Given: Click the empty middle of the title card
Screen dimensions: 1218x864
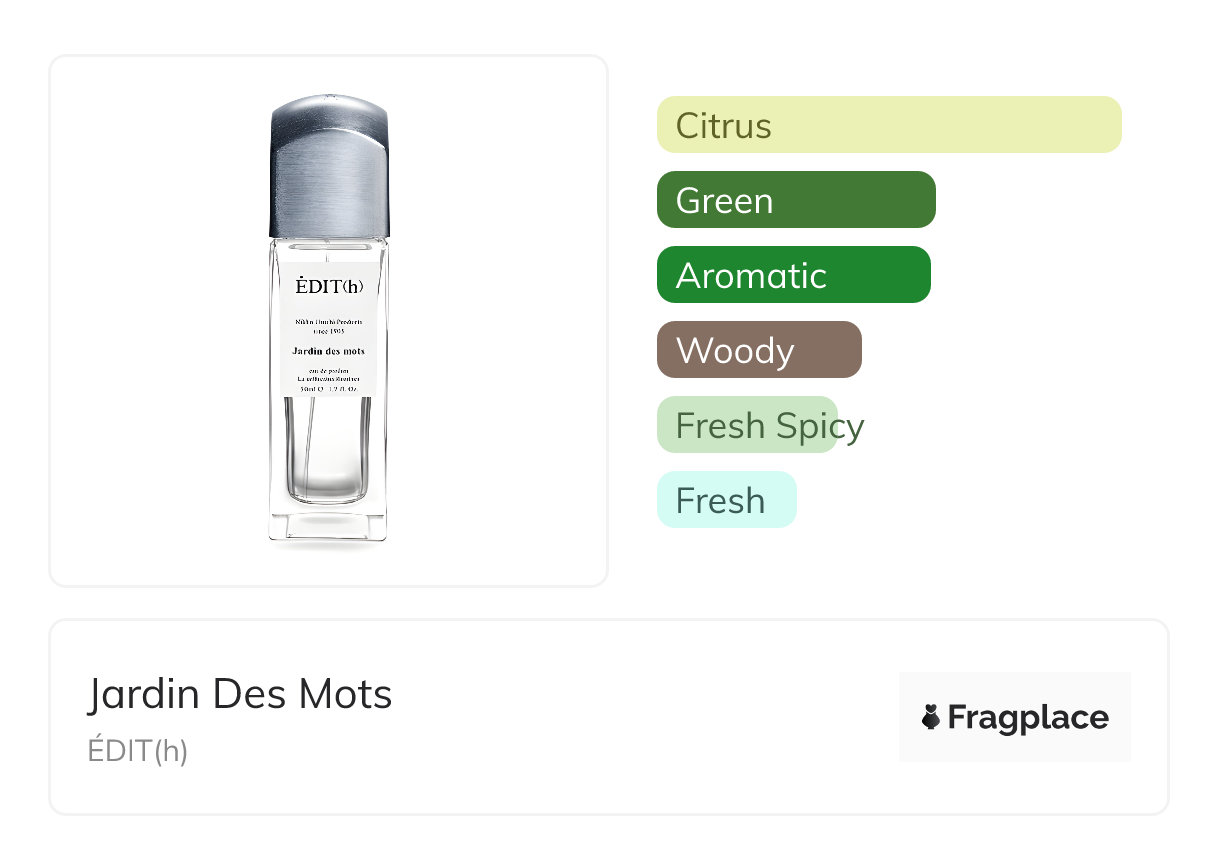Looking at the screenshot, I should (x=640, y=717).
